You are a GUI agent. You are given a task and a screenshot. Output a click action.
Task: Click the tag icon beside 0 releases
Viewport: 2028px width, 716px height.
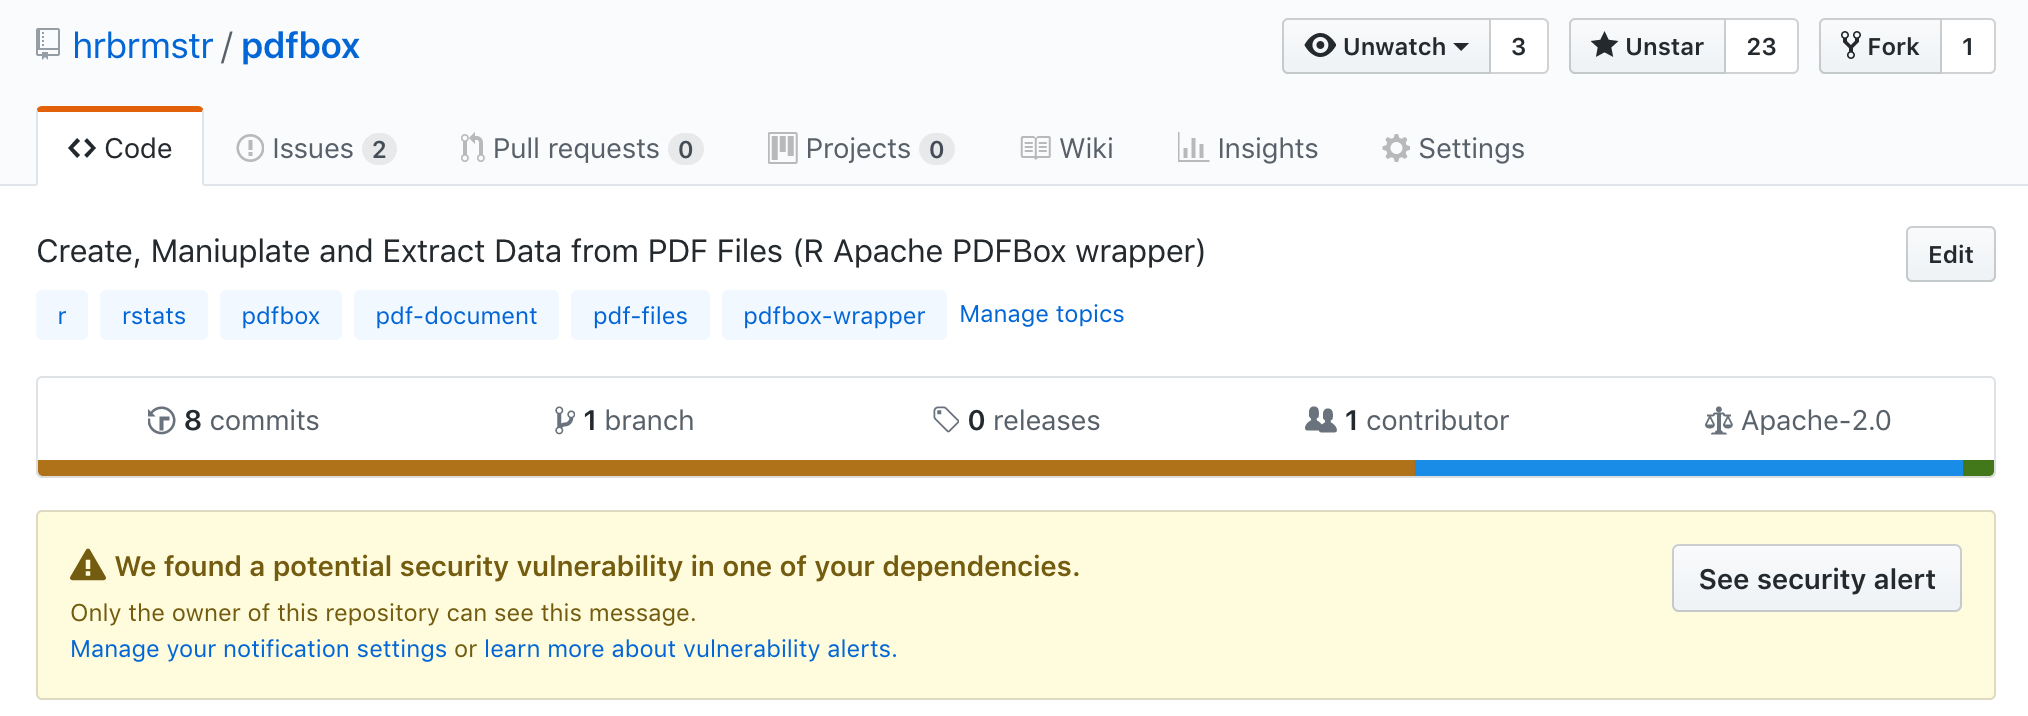click(945, 420)
